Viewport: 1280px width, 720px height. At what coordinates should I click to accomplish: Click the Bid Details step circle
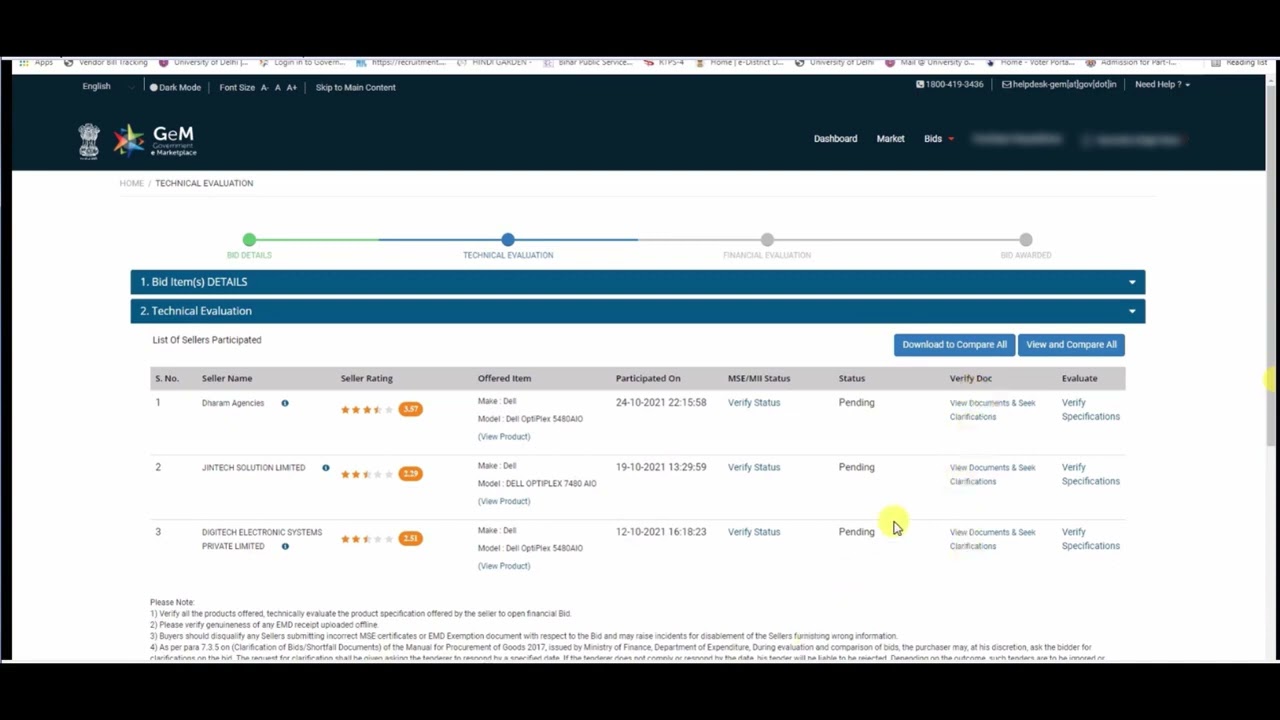[x=249, y=240]
